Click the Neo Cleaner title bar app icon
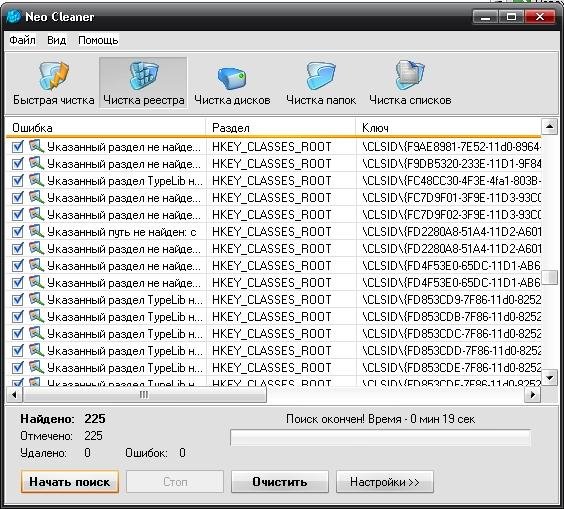Screen dimensions: 564x509 click(14, 17)
